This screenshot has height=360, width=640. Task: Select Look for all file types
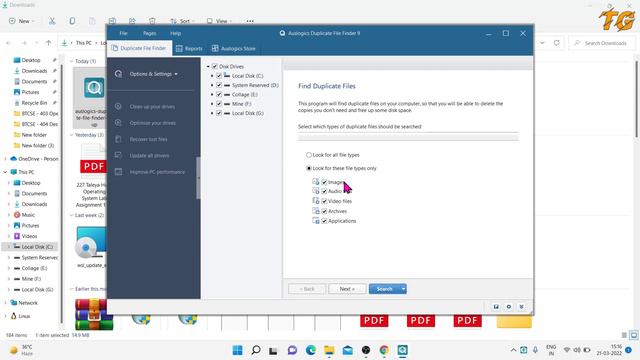point(309,155)
